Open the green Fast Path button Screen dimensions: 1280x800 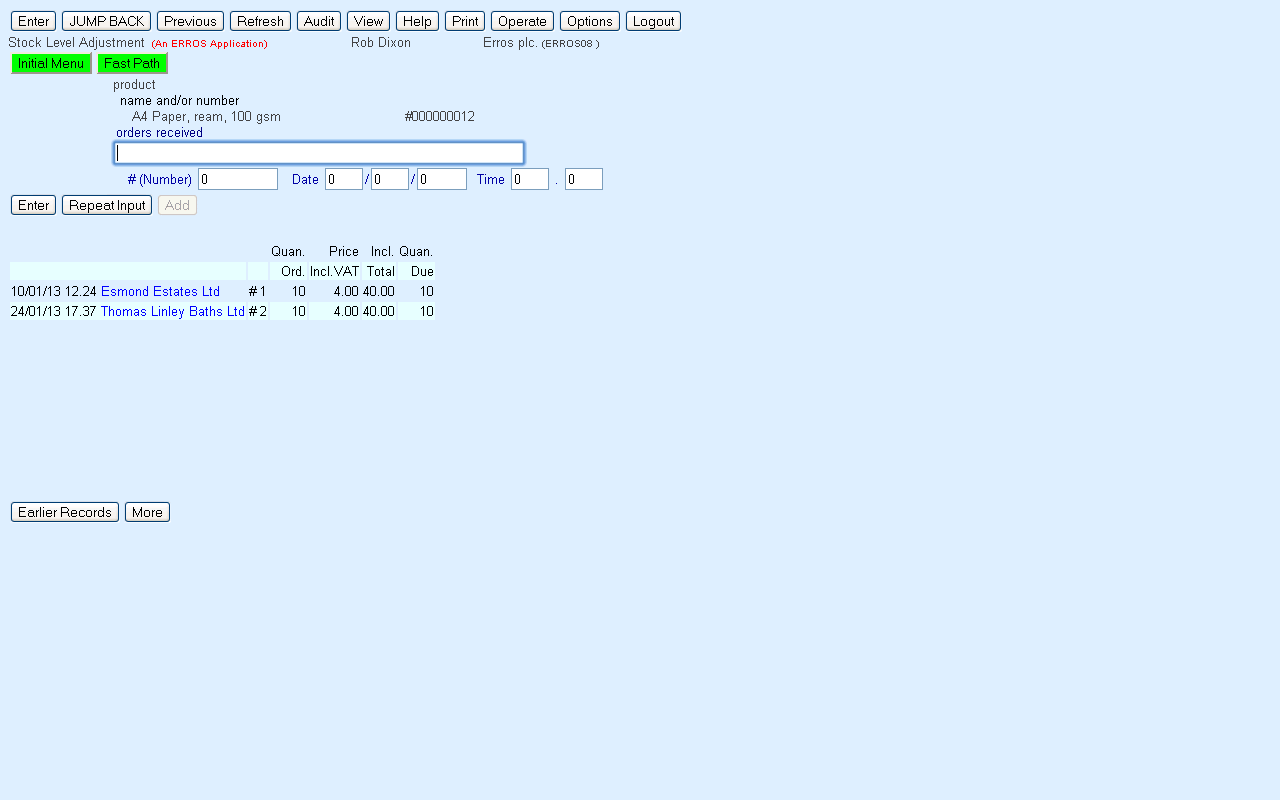point(132,63)
